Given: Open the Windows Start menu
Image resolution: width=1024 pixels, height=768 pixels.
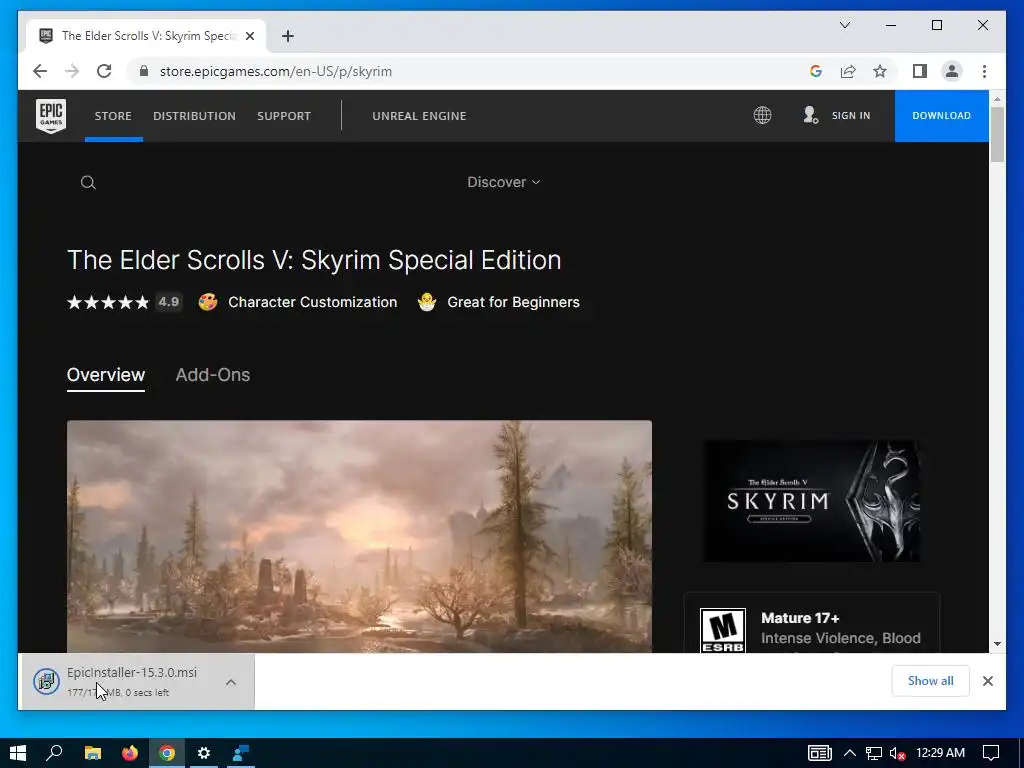Looking at the screenshot, I should point(18,753).
